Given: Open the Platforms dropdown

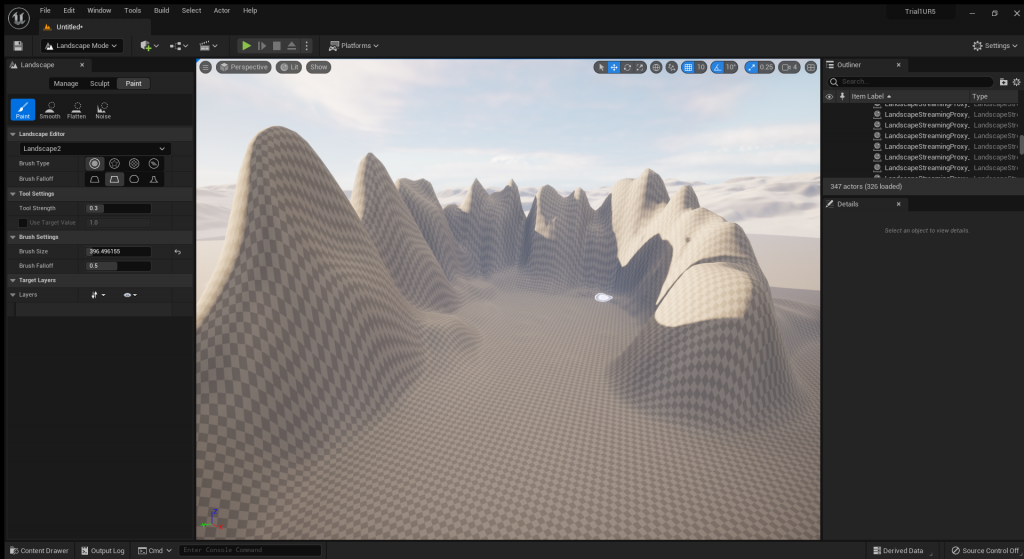Looking at the screenshot, I should 353,46.
